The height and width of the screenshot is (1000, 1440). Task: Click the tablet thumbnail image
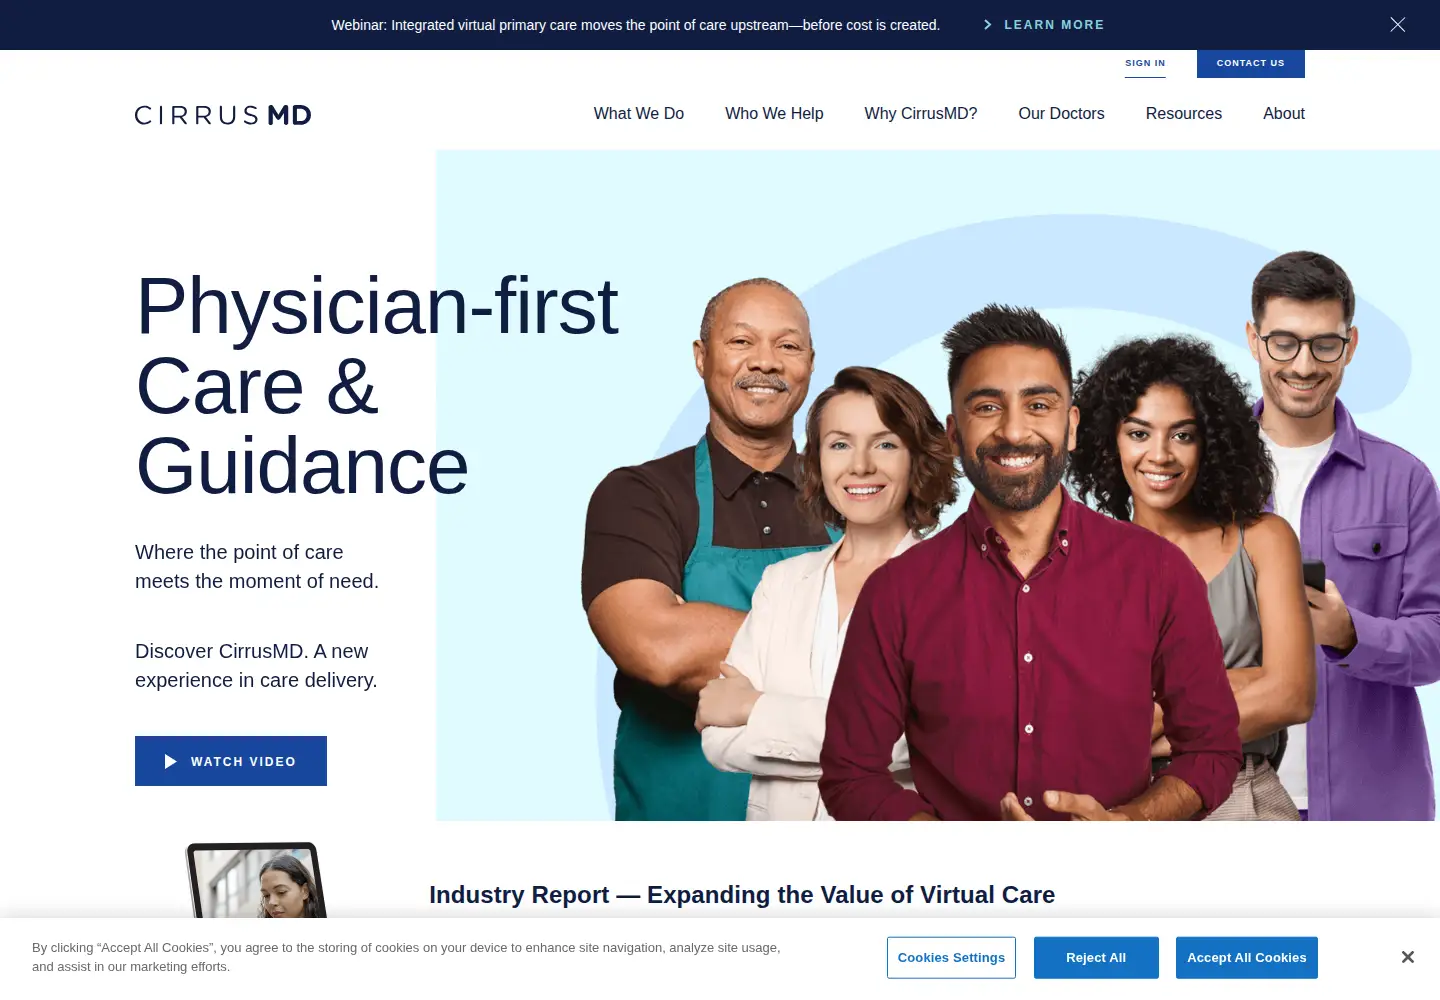257,880
